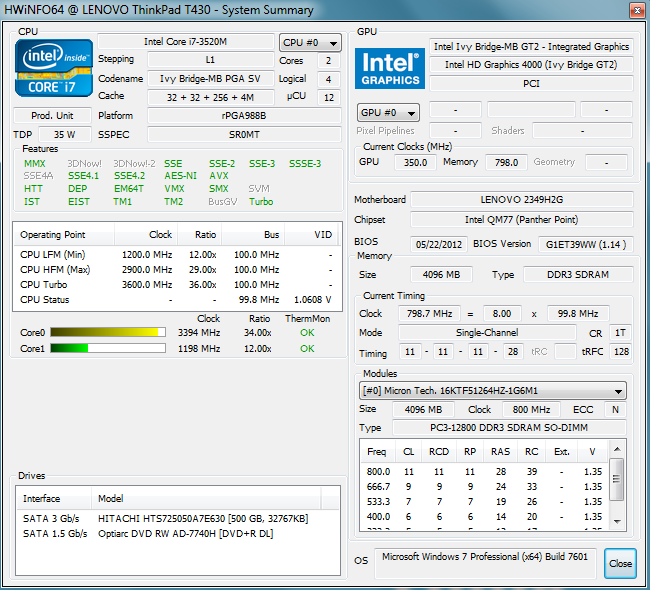650x590 pixels.
Task: Click the Codename value Ivy Bridge-MB PGA SV
Action: point(211,78)
